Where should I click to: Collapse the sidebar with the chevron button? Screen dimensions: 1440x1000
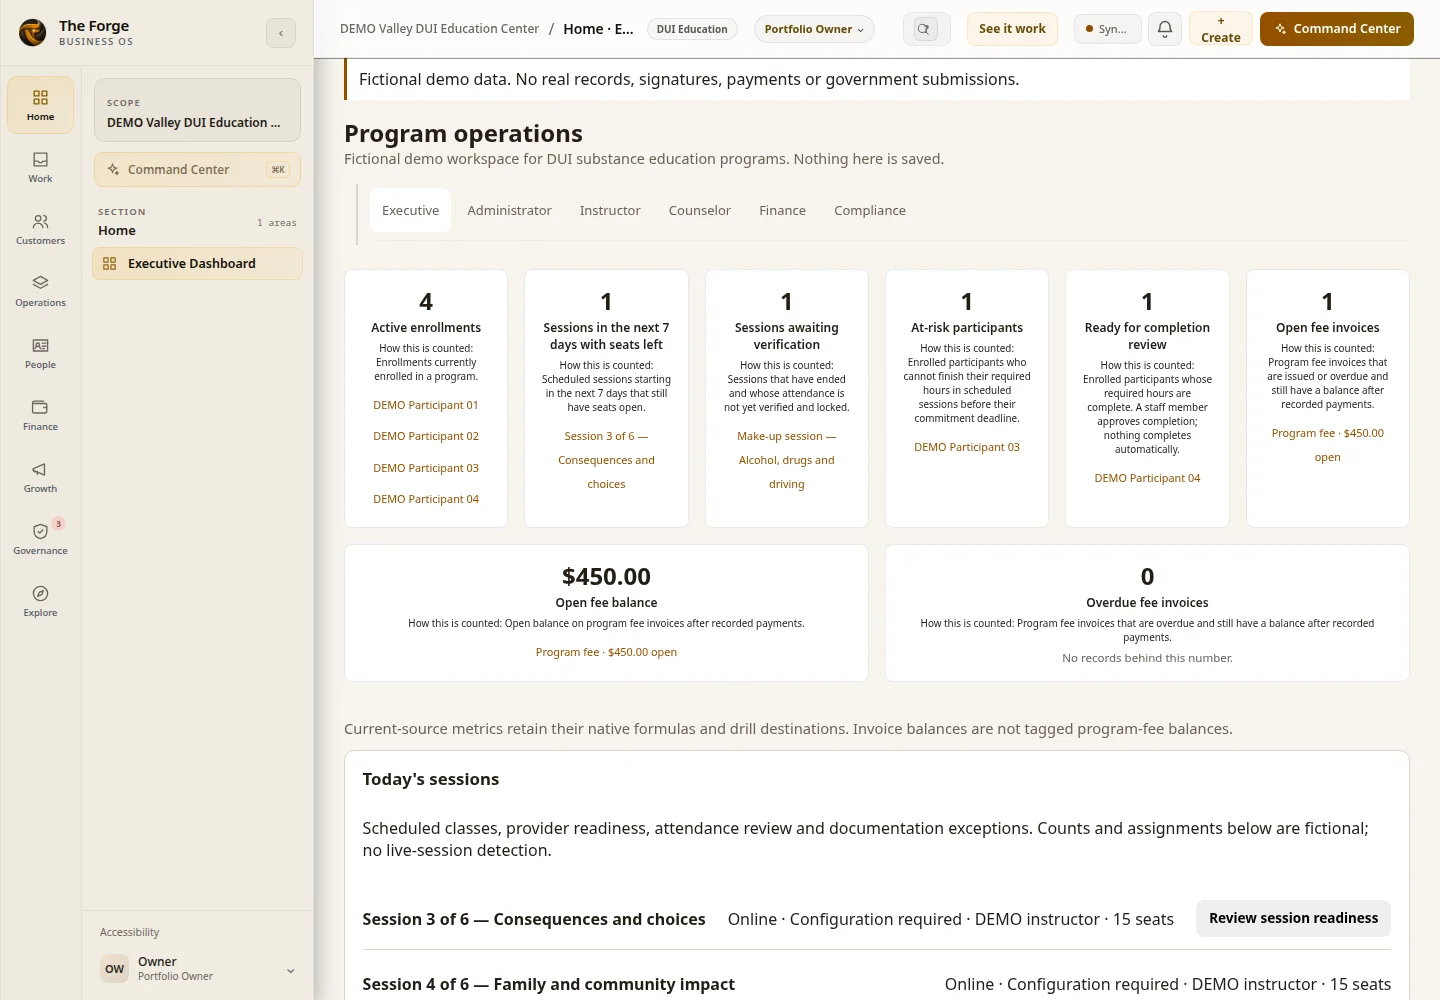tap(281, 33)
